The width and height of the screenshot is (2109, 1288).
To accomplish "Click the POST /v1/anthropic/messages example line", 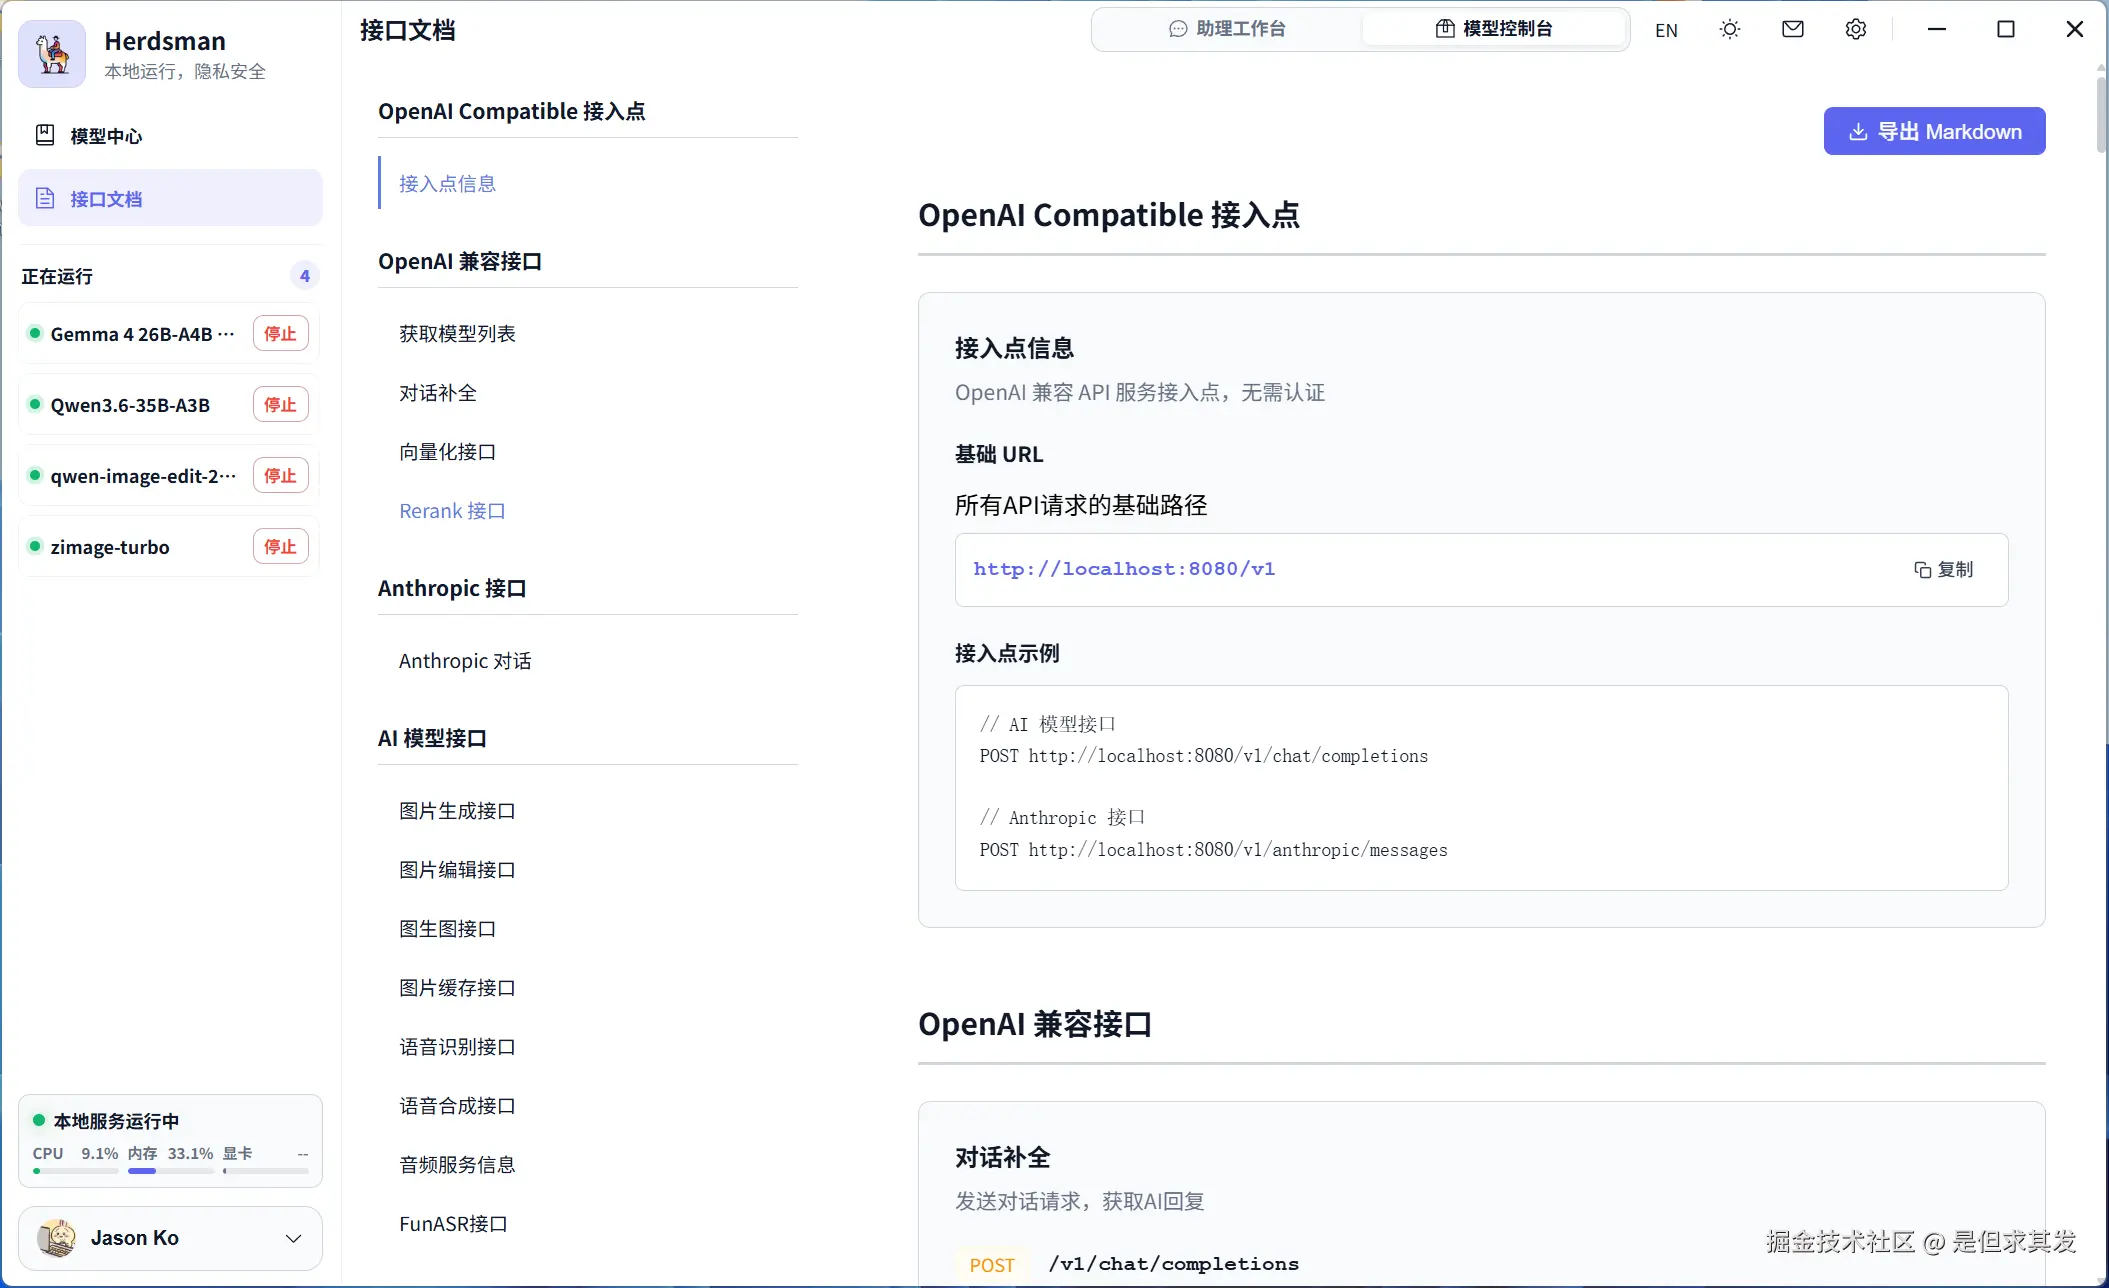I will click(x=1213, y=850).
